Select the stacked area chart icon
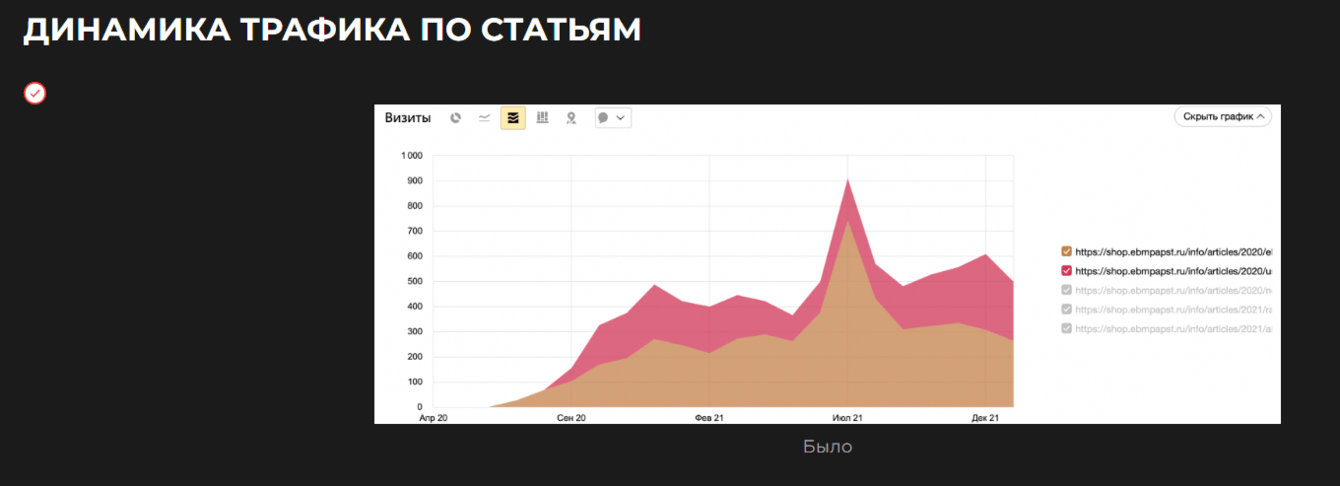Viewport: 1340px width, 486px height. [x=513, y=118]
